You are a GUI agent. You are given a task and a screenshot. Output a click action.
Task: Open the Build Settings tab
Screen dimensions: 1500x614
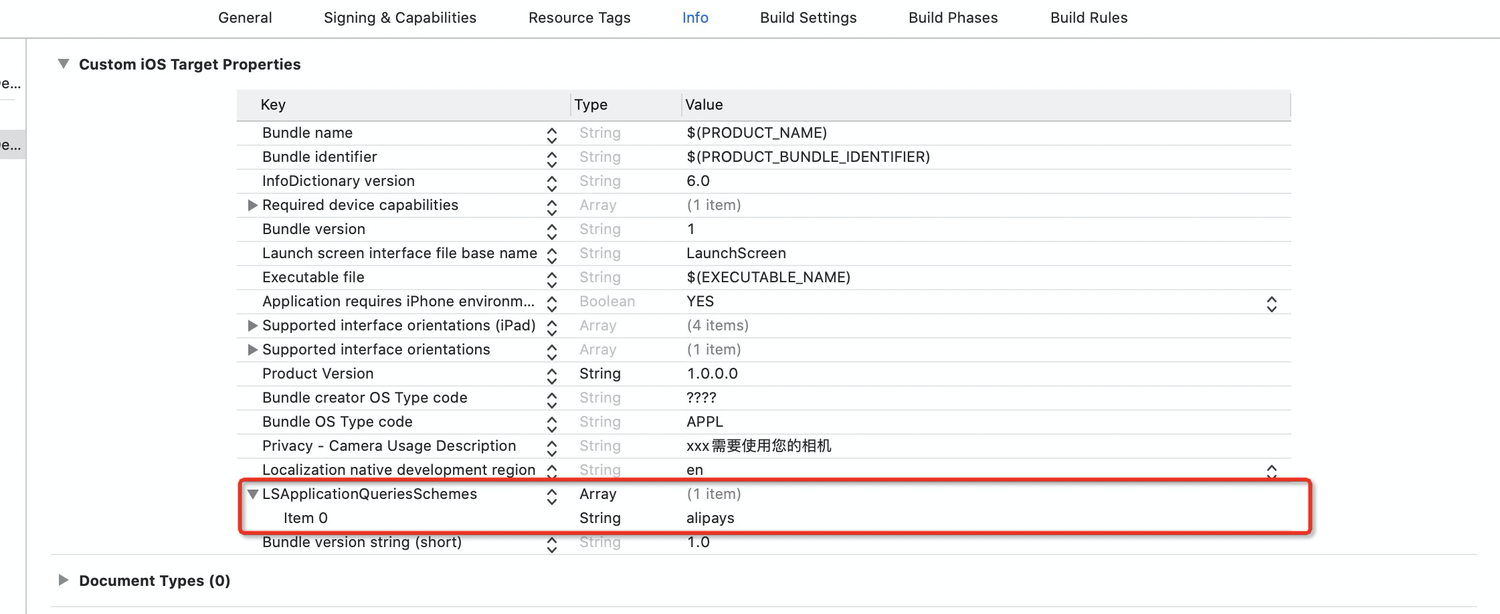click(808, 18)
